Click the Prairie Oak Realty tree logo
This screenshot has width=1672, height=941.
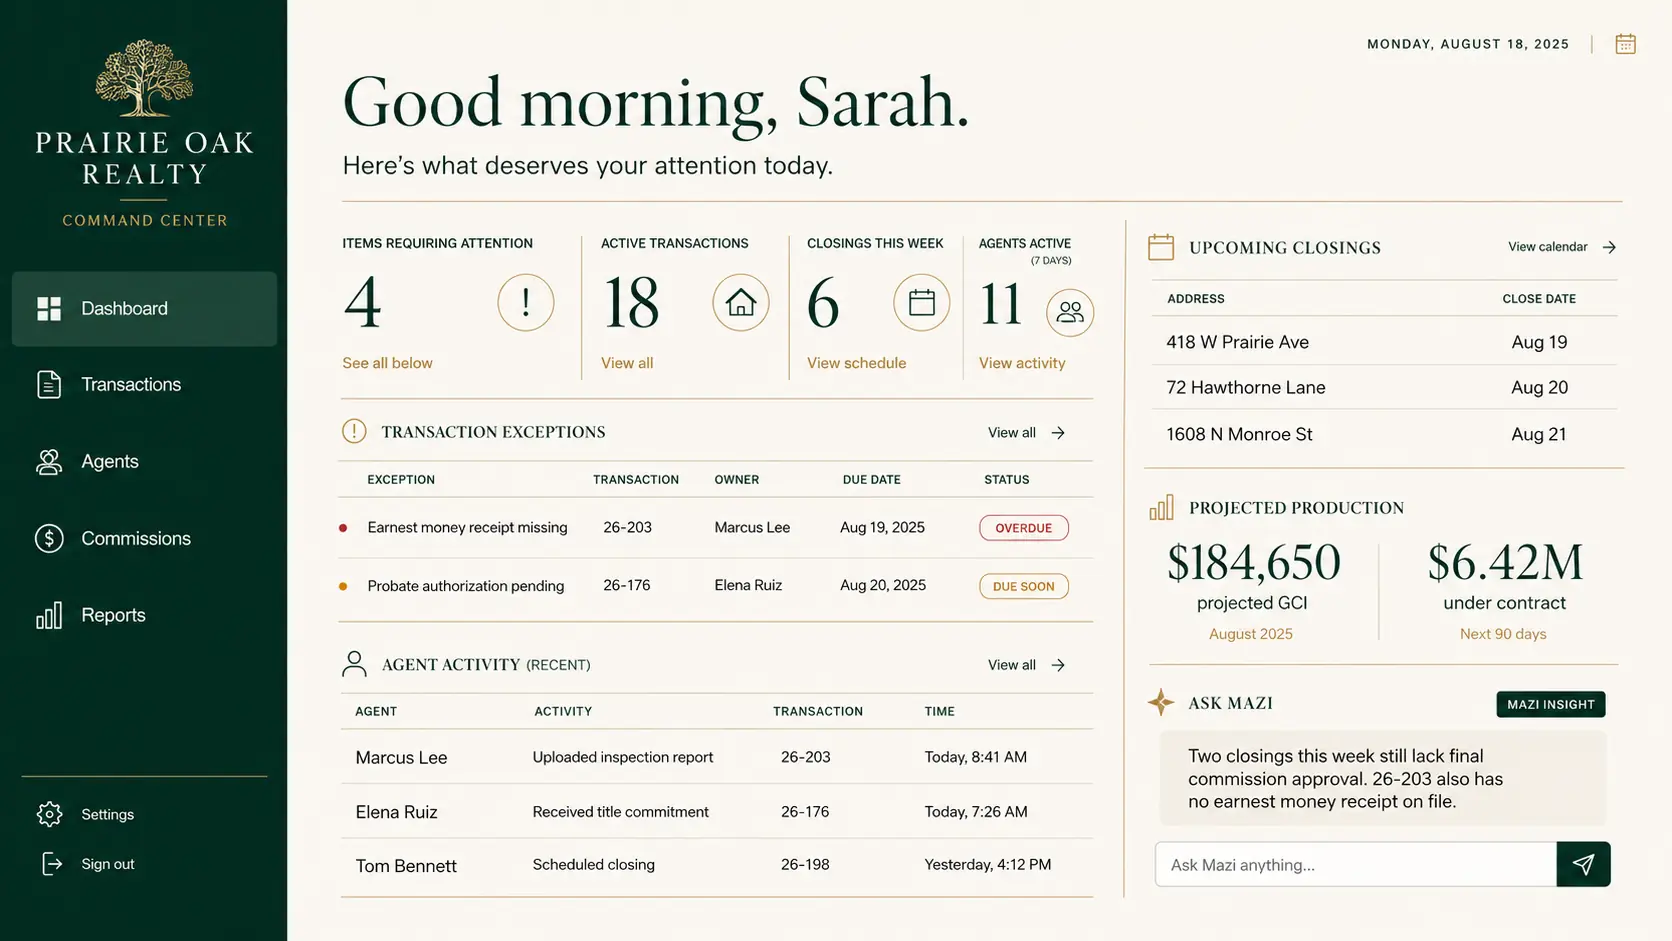click(145, 78)
